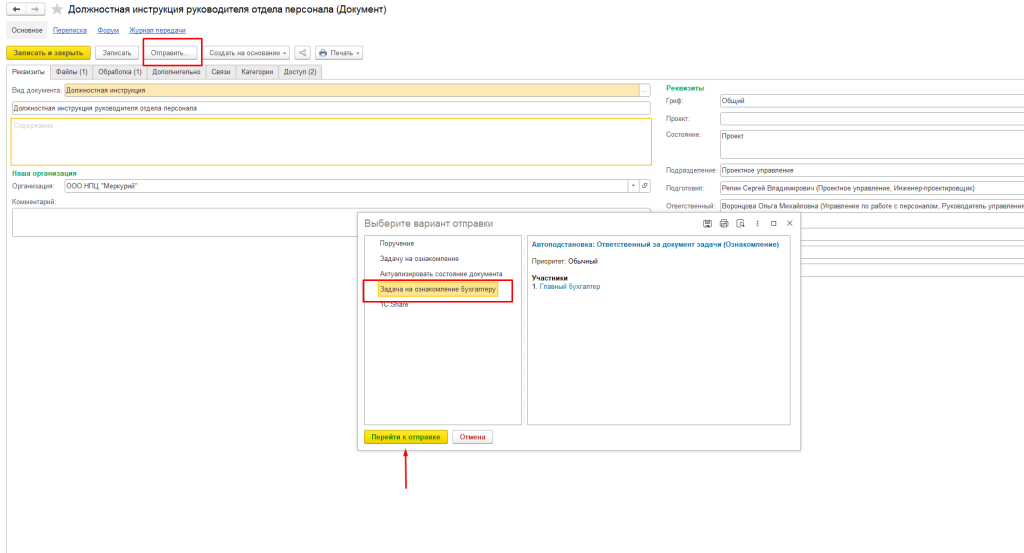Screen dimensions: 1024x553
Task: Open the Организация field link icon
Action: (x=645, y=185)
